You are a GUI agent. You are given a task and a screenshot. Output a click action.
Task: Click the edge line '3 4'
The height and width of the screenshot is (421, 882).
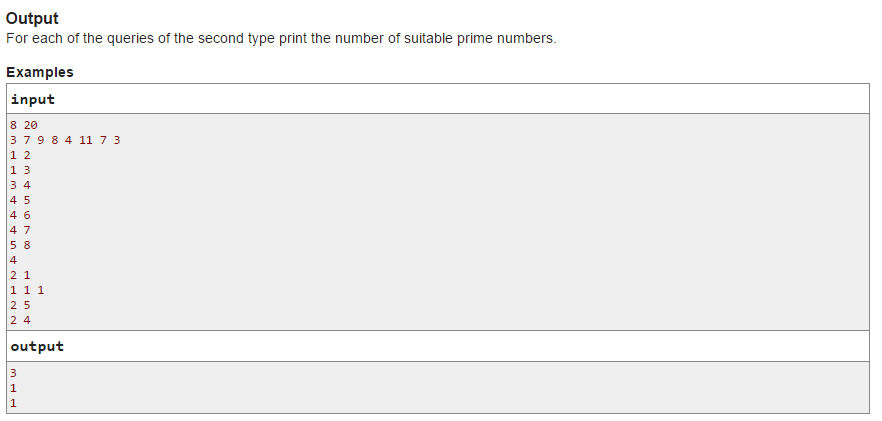(x=20, y=185)
